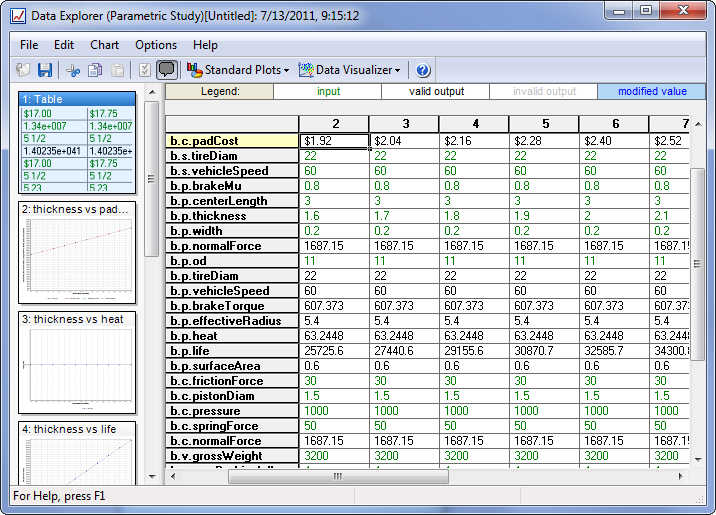
Task: Open the Chart menu
Action: pos(104,45)
